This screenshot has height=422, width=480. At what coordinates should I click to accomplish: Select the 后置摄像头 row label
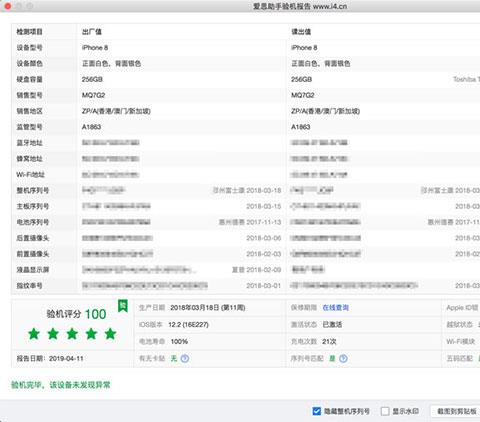(x=33, y=238)
